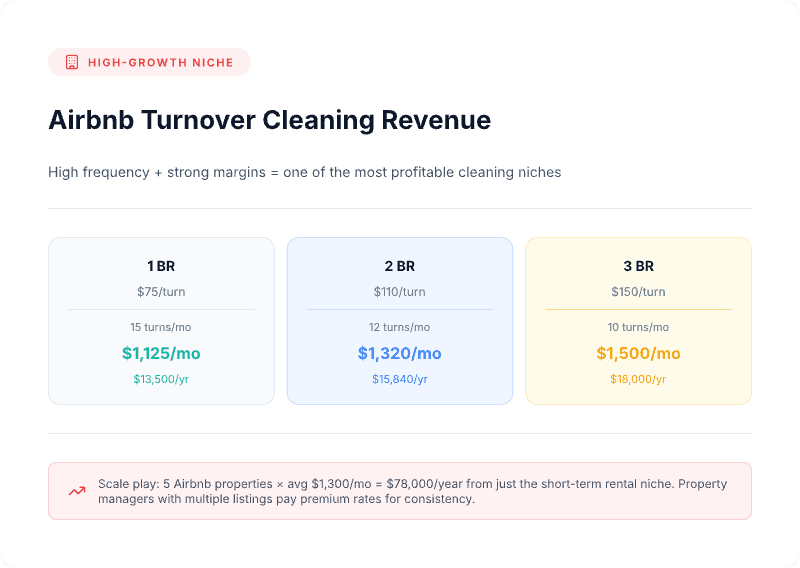Click the $1,320/mo revenue figure
Viewport: 800px width, 568px height.
pyautogui.click(x=399, y=353)
